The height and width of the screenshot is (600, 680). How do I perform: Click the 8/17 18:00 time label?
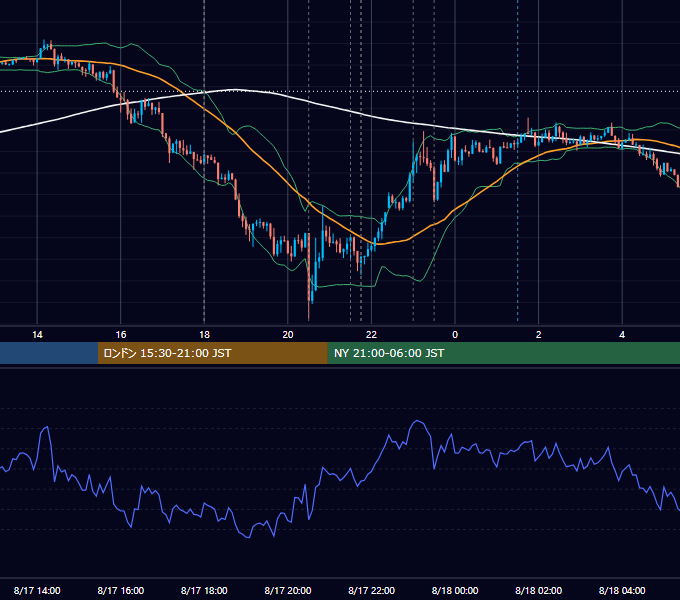coord(204,590)
